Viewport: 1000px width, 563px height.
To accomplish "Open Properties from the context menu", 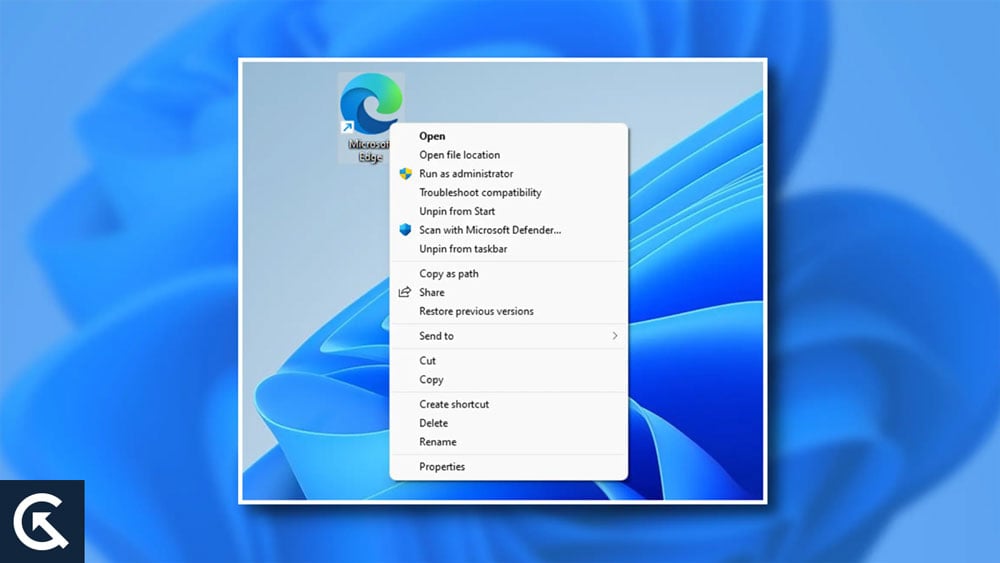I will pos(442,467).
